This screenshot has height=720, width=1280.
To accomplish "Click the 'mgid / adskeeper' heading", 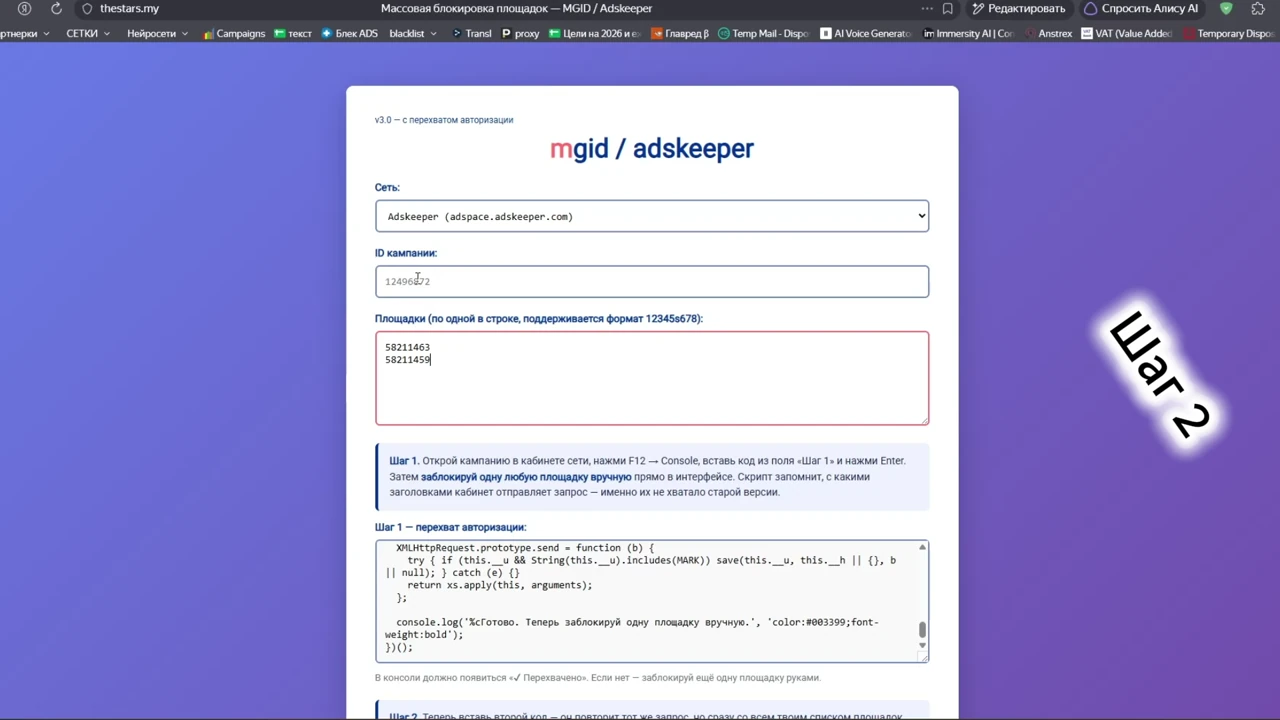I will click(x=652, y=149).
